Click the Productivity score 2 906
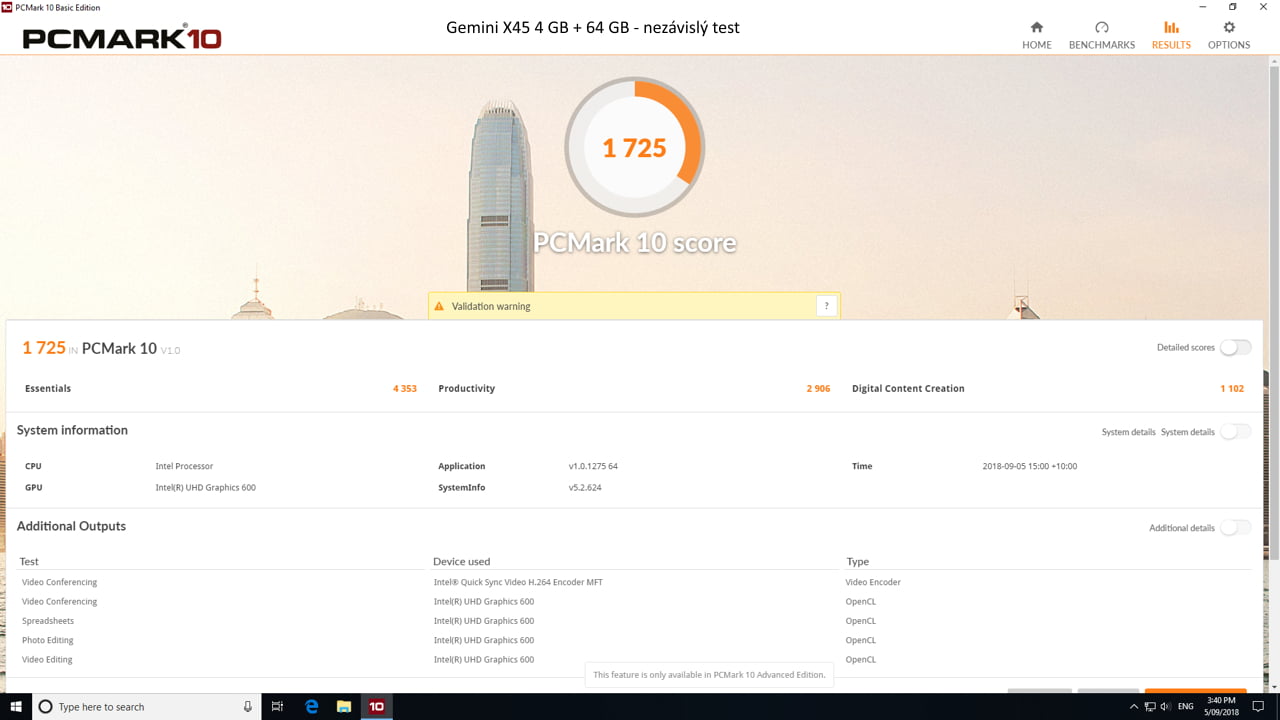 818,388
